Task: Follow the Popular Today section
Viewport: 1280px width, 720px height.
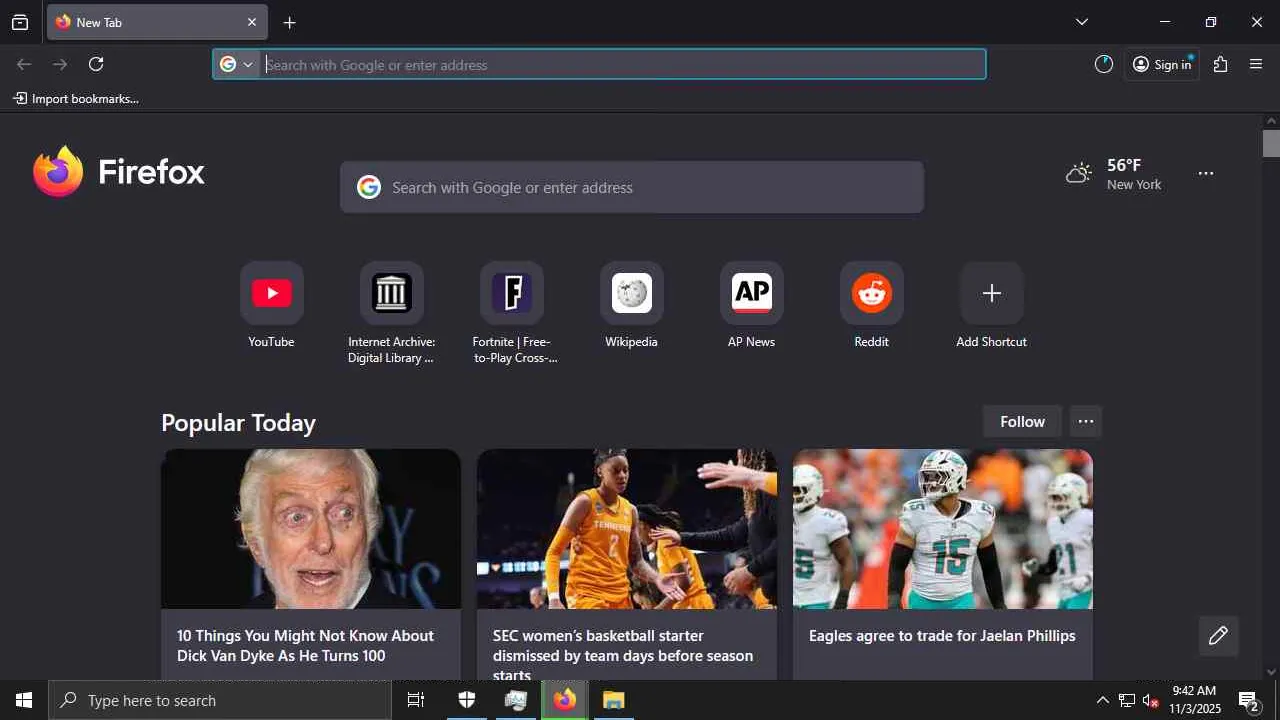Action: coord(1022,422)
